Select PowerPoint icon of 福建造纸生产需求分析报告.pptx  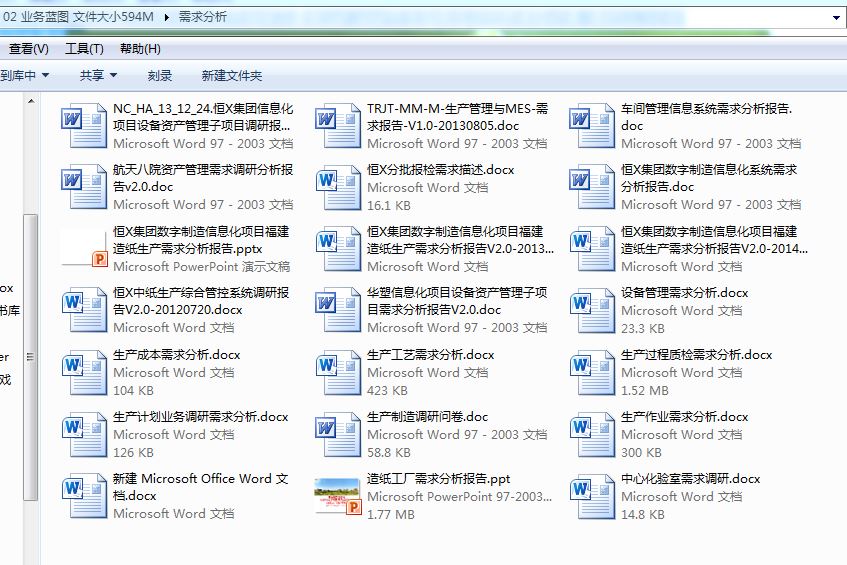84,248
